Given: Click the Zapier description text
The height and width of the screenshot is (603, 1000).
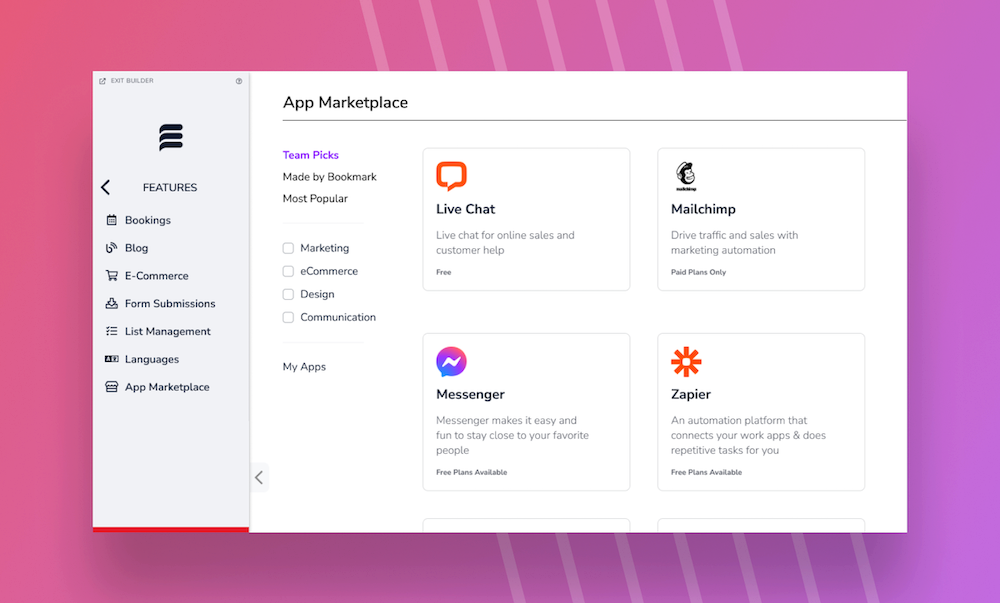Looking at the screenshot, I should click(748, 435).
